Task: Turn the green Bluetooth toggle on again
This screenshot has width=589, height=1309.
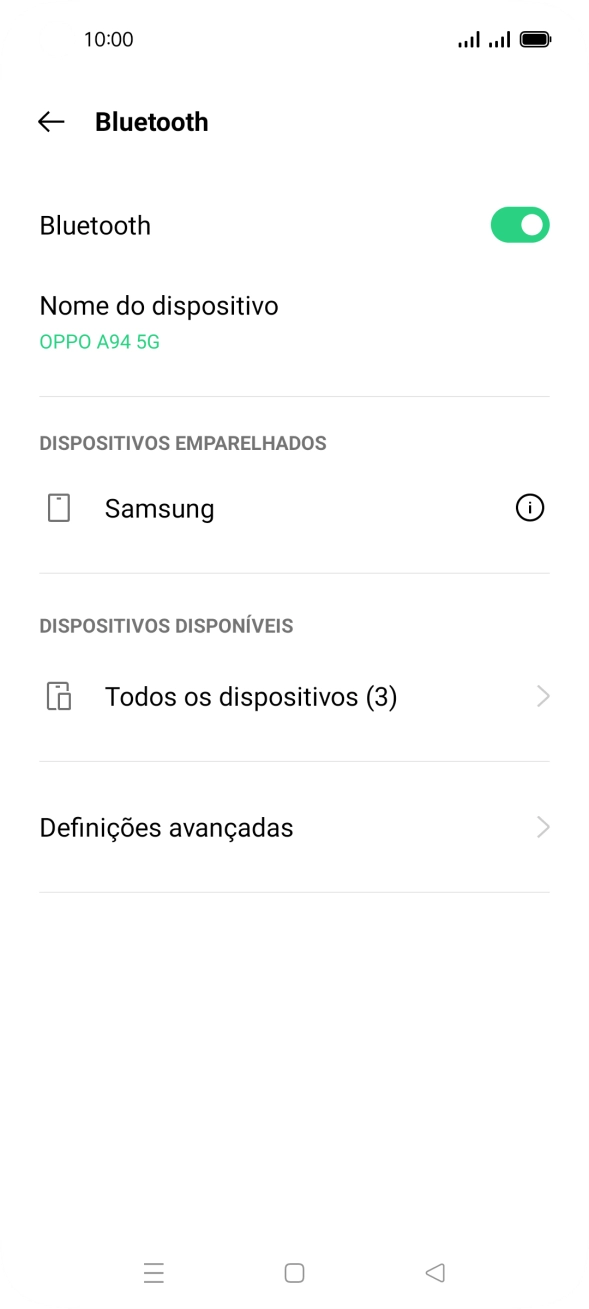Action: pyautogui.click(x=519, y=224)
